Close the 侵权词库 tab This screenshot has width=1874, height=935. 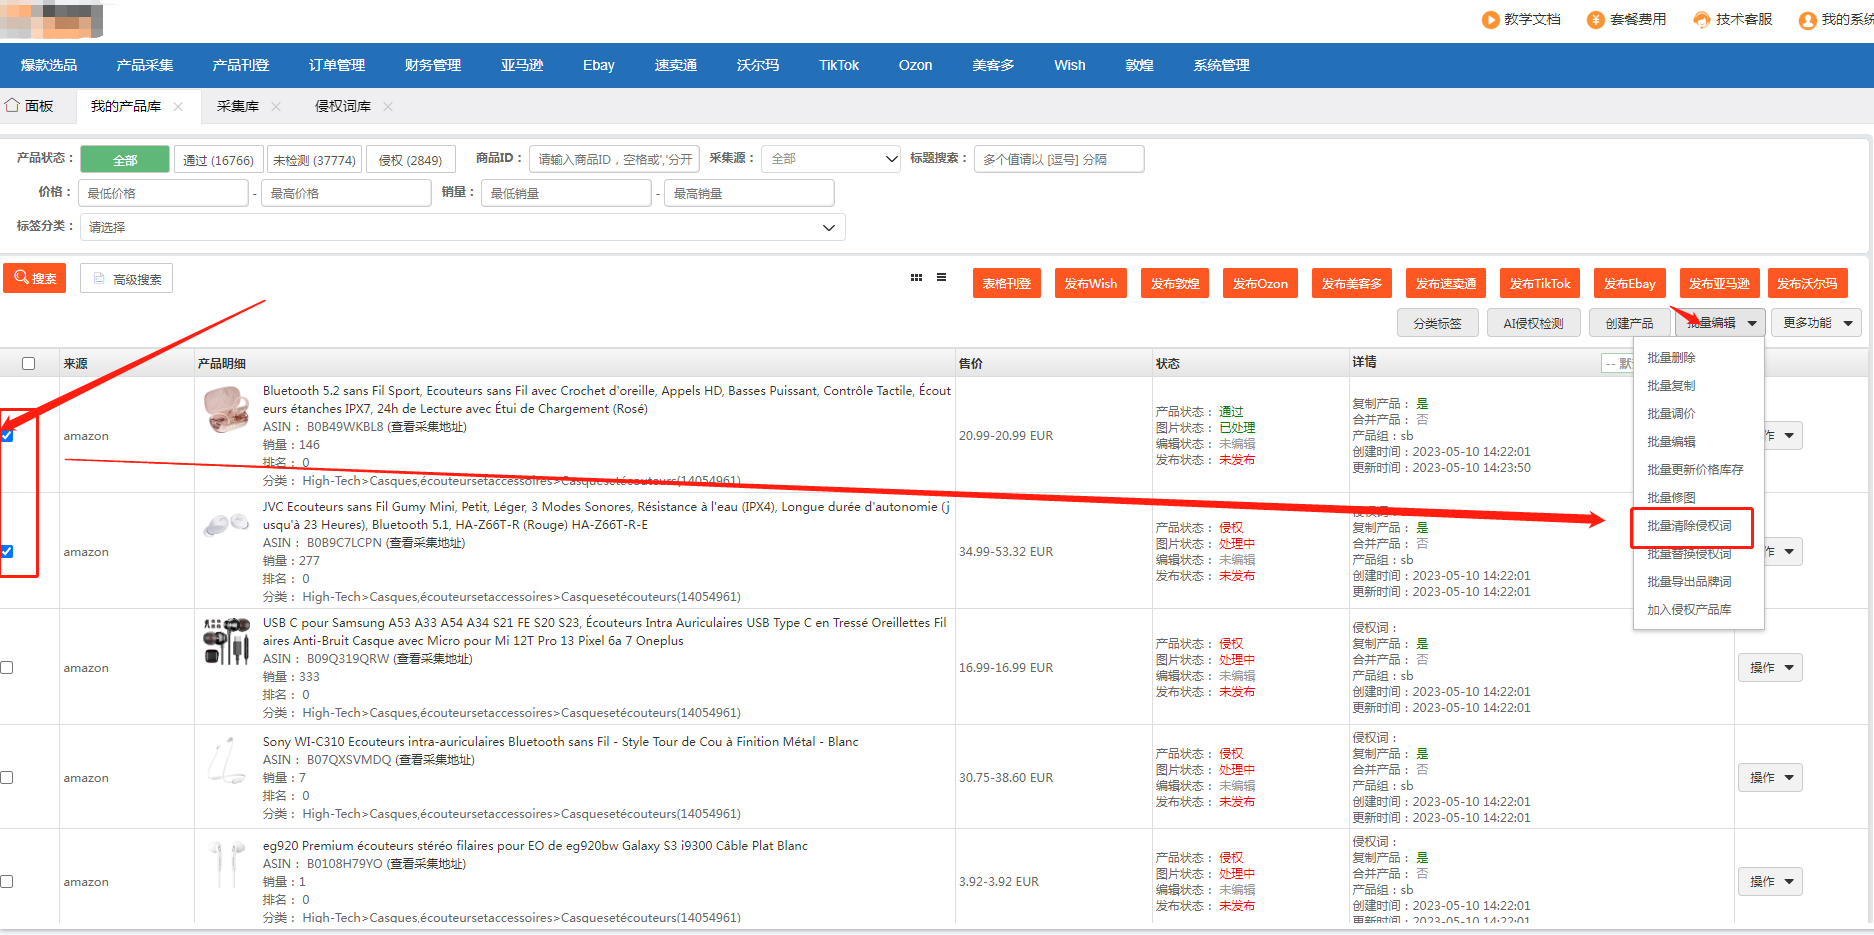[388, 106]
